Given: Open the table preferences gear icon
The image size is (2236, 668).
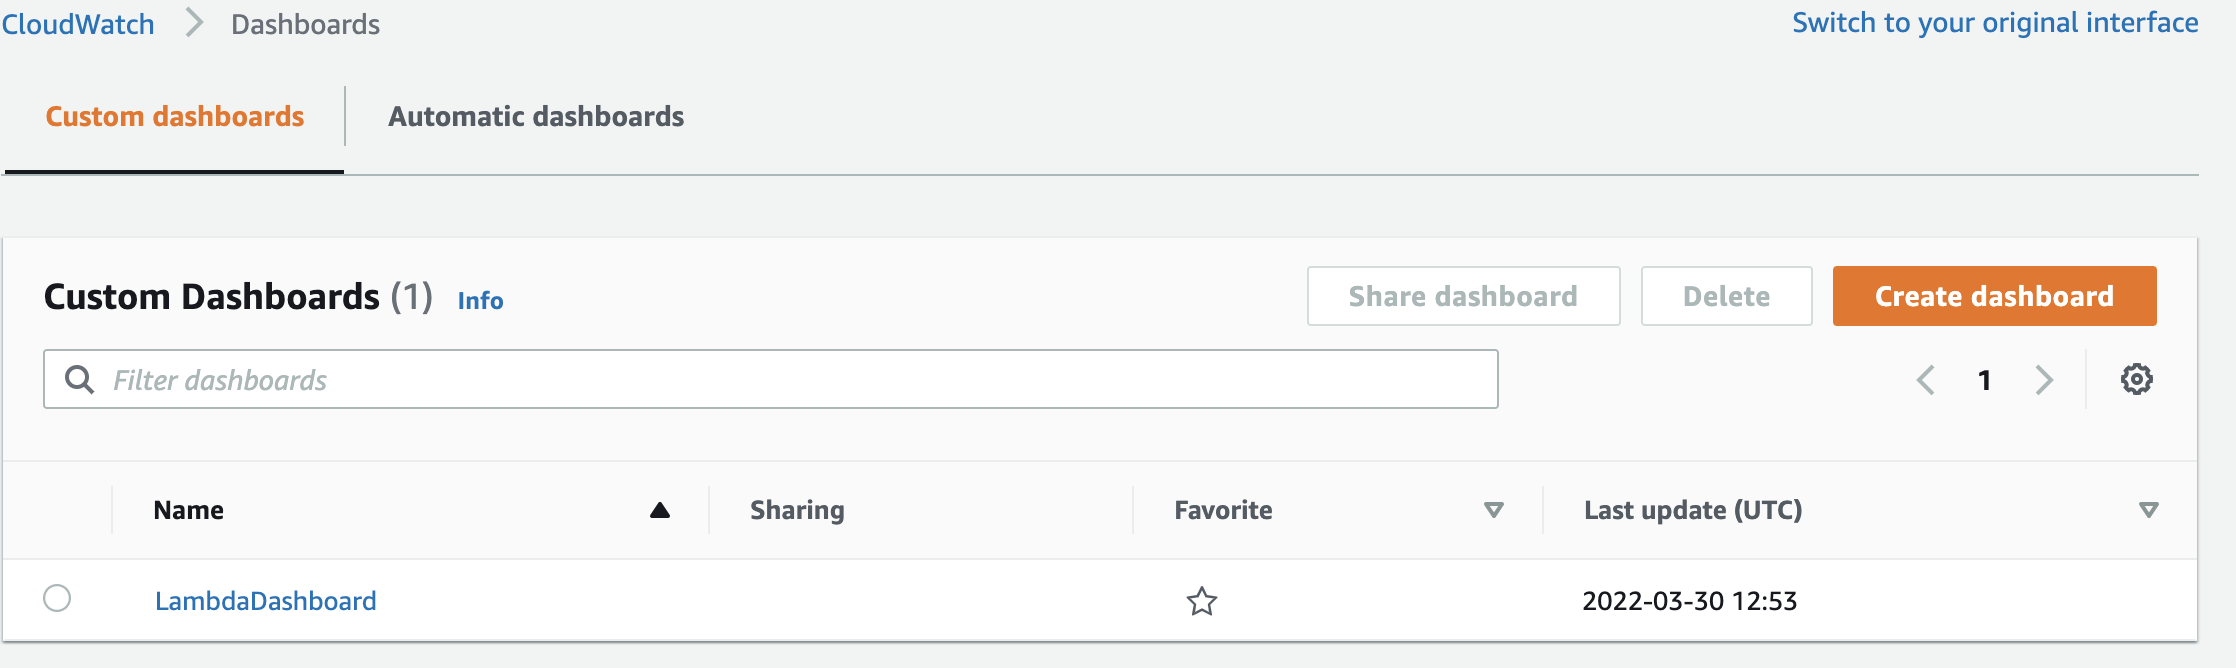Looking at the screenshot, I should 2136,379.
